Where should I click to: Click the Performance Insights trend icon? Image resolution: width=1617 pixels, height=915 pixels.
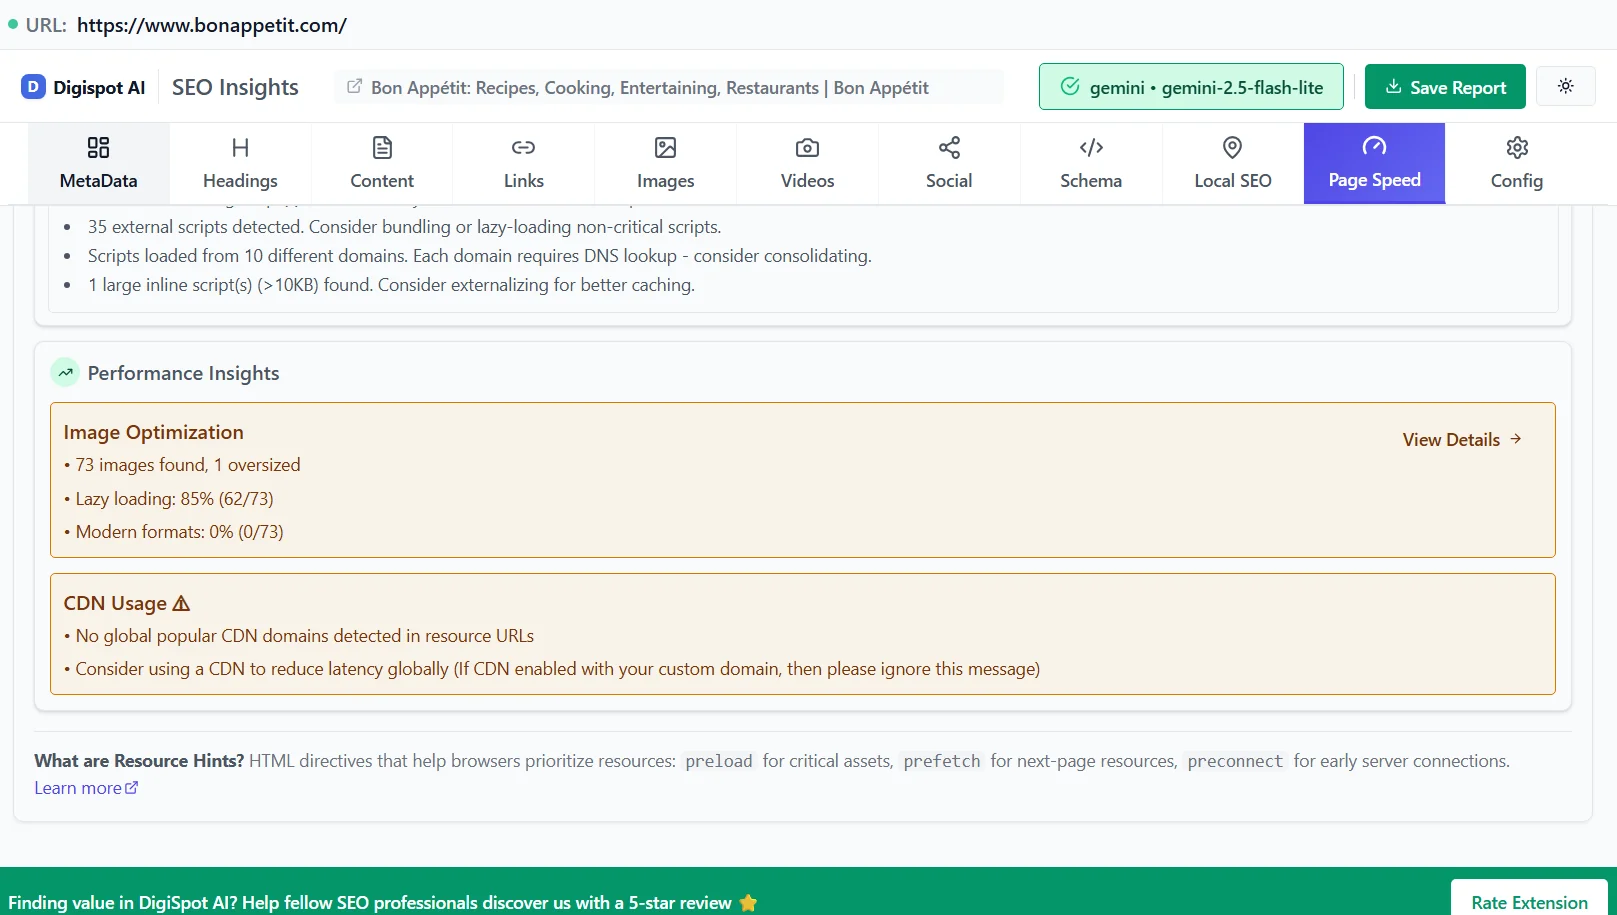[65, 373]
